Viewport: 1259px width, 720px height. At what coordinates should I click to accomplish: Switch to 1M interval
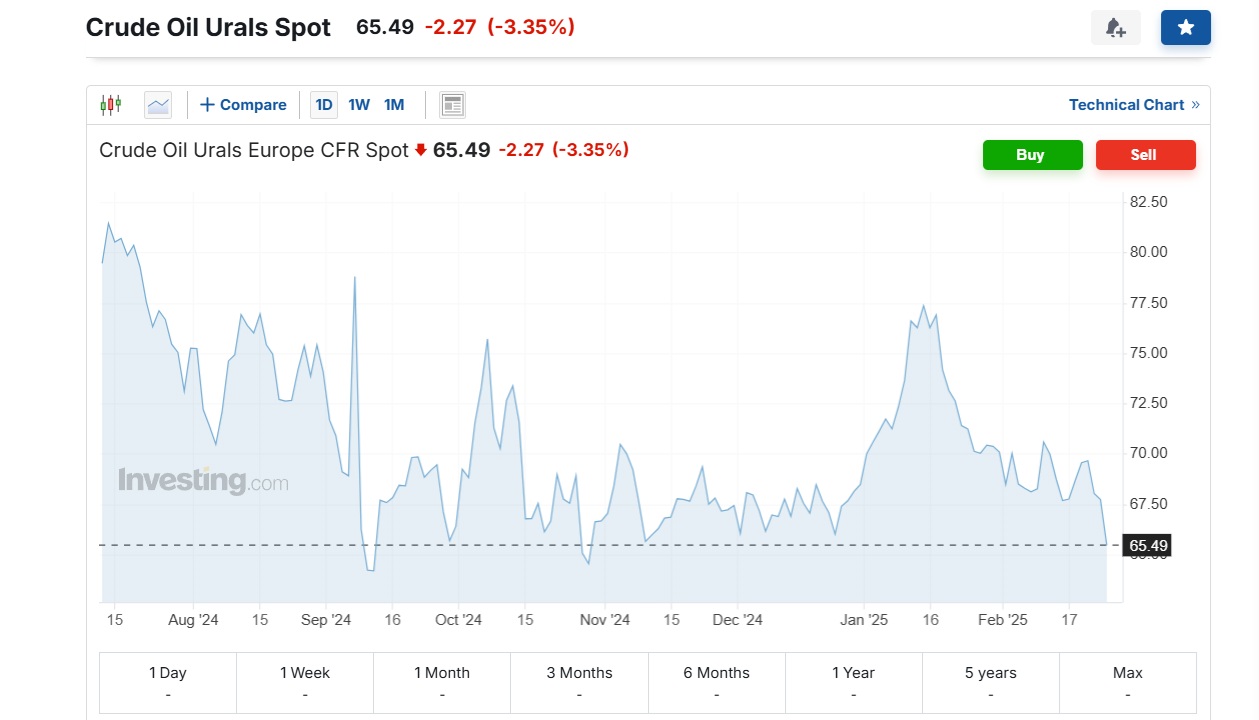[394, 104]
